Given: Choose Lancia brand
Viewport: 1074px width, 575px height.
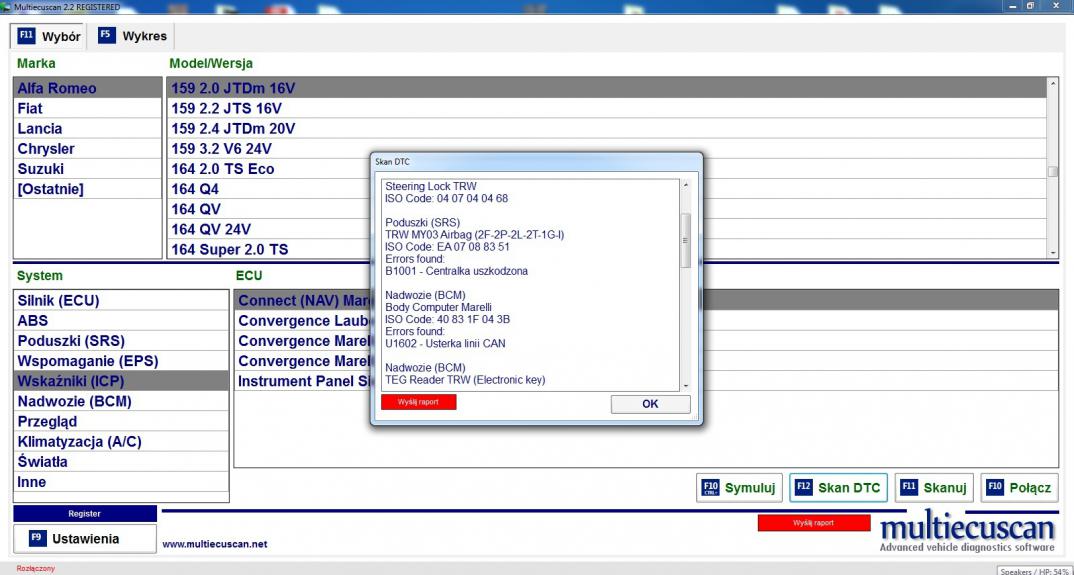Looking at the screenshot, I should click(88, 128).
